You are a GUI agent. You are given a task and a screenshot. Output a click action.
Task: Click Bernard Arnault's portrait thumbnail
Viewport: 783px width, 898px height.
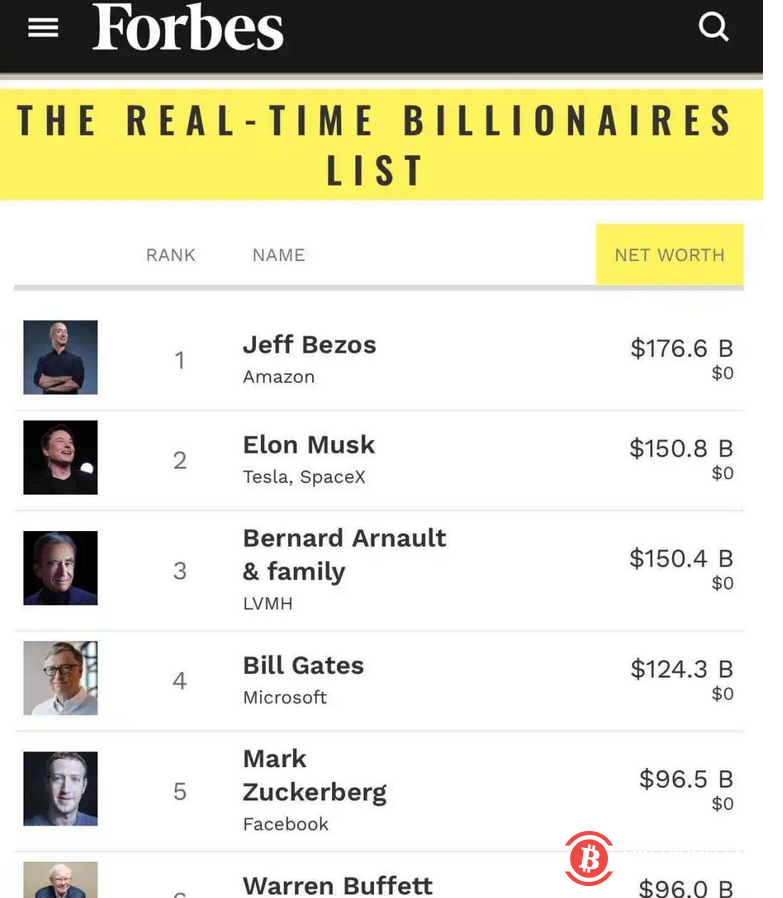[x=61, y=568]
